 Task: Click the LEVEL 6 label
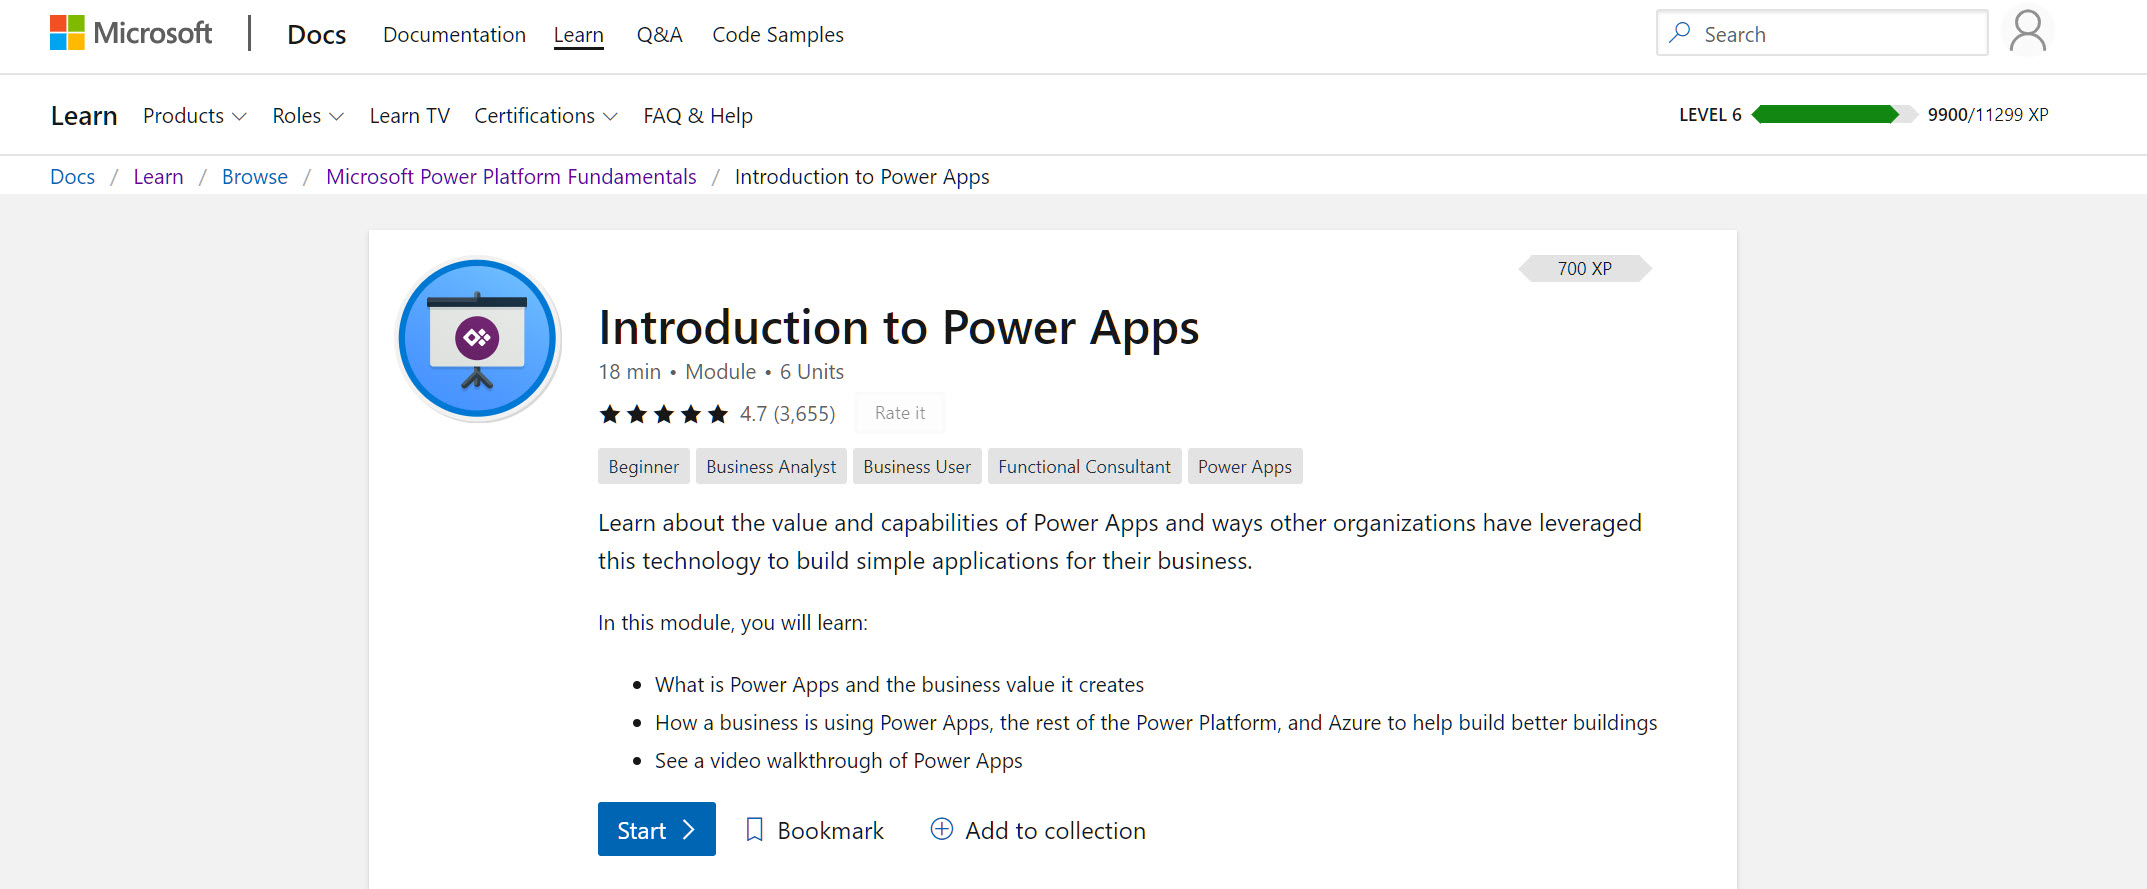click(x=1710, y=114)
